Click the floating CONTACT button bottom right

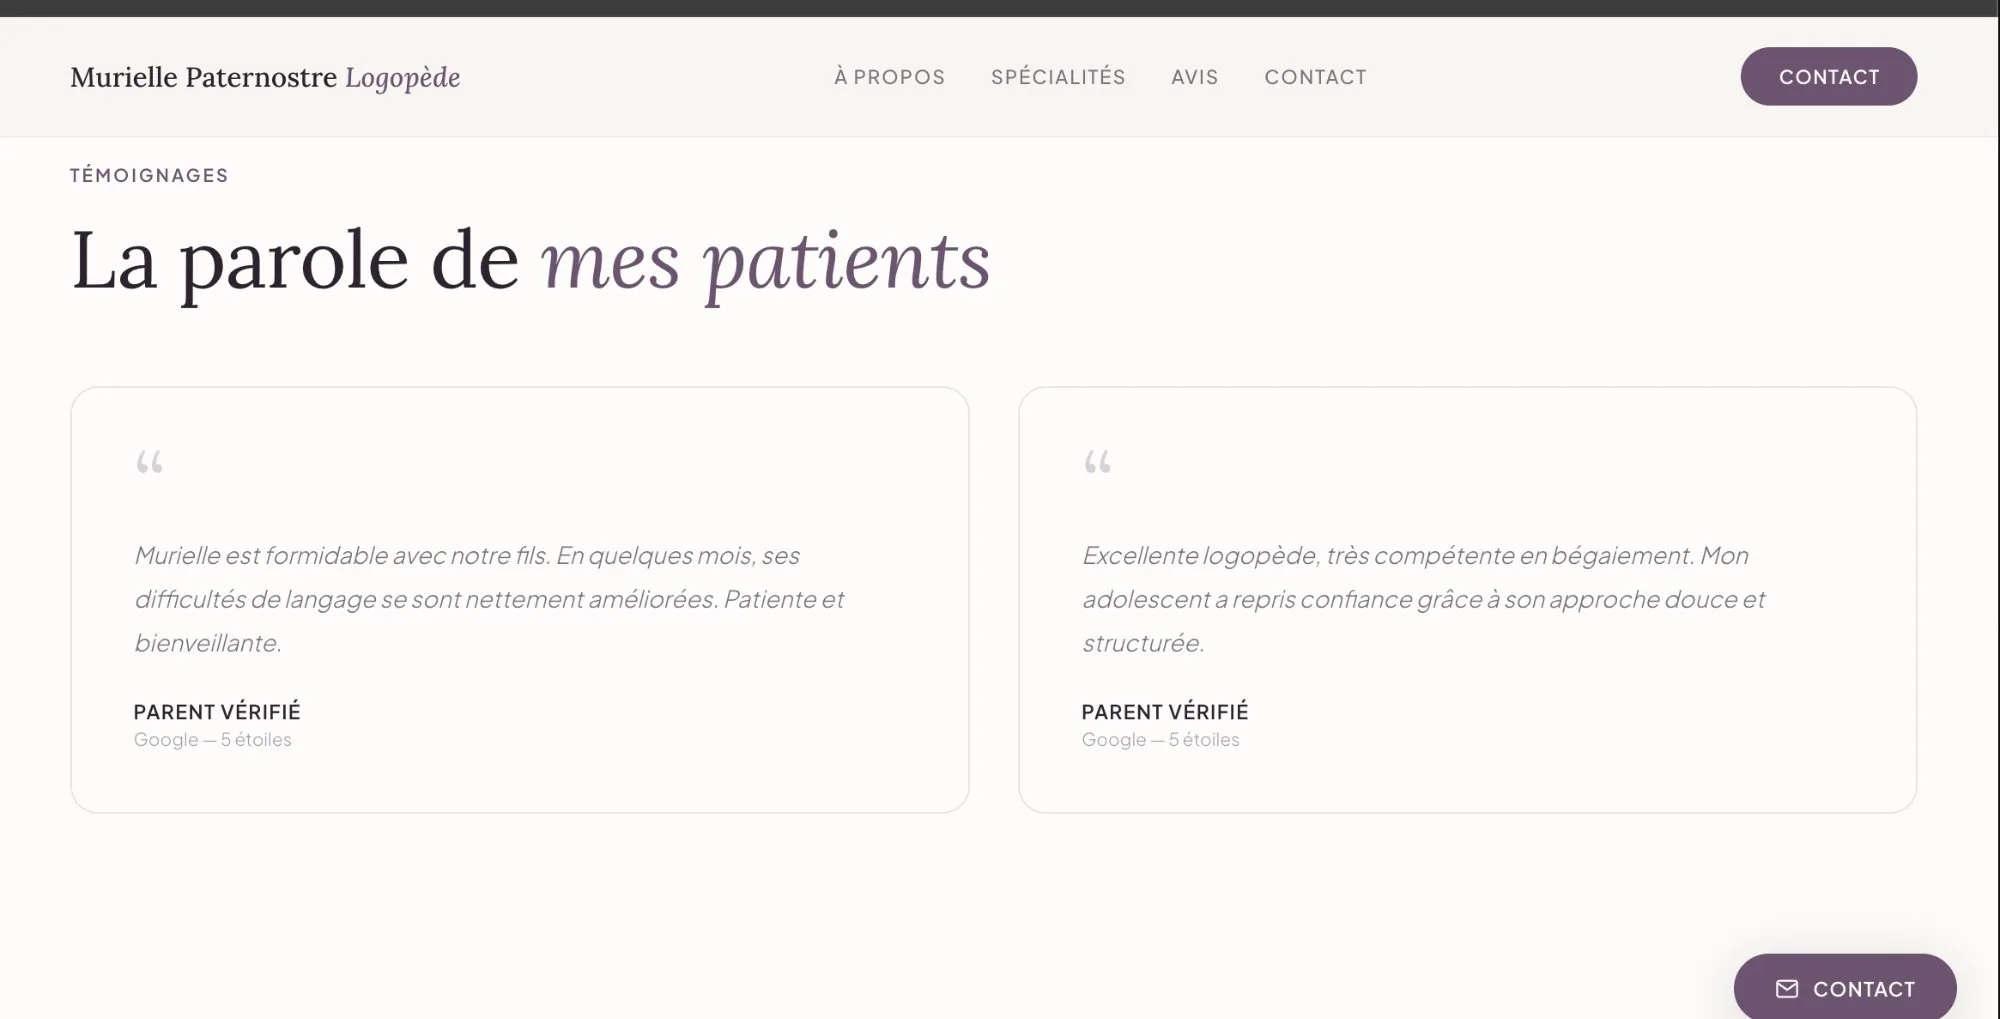(1845, 988)
